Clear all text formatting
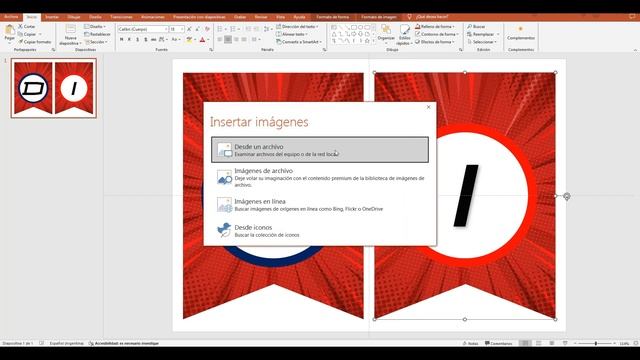The height and width of the screenshot is (360, 640). point(207,29)
